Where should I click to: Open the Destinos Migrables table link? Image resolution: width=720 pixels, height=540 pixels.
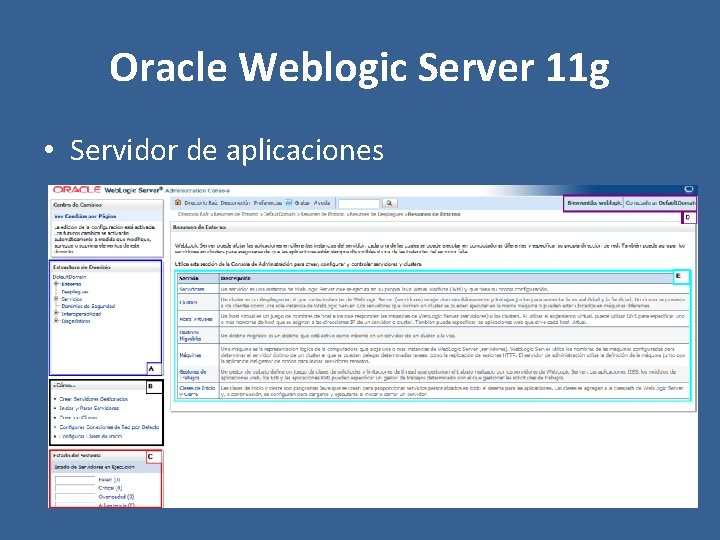pyautogui.click(x=190, y=335)
